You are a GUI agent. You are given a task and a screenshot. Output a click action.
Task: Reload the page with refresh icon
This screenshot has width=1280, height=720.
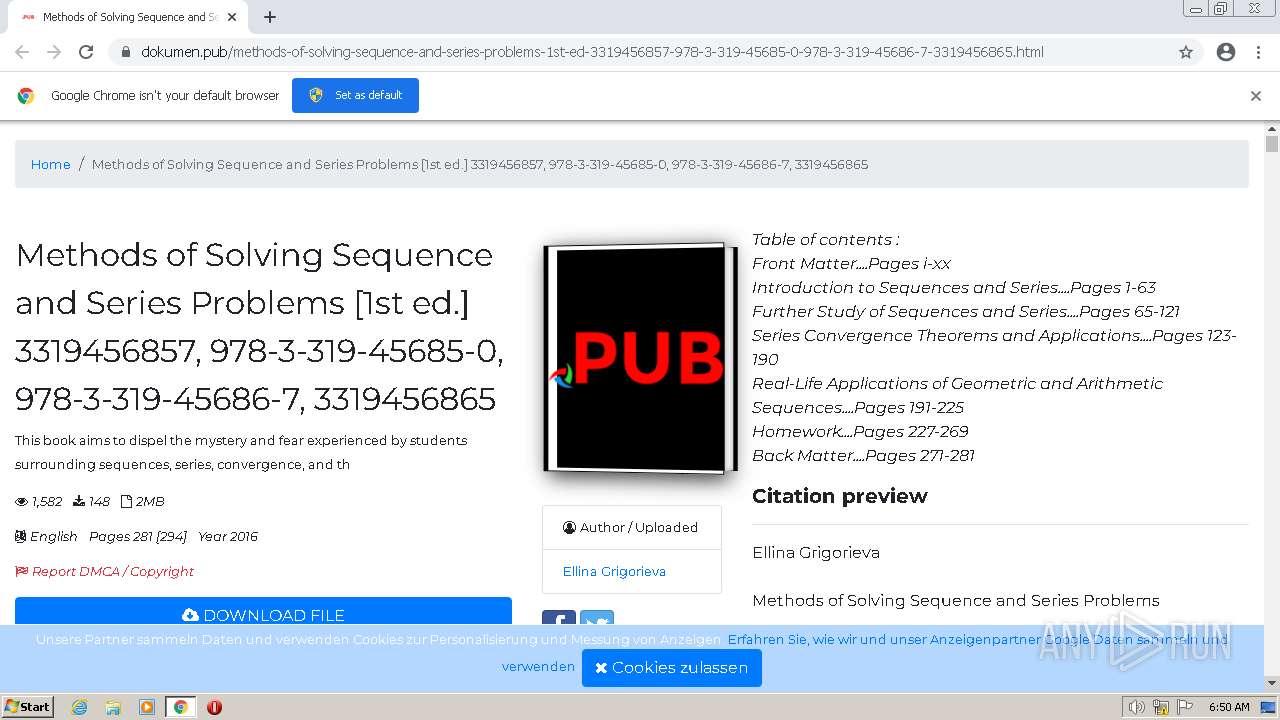pos(86,52)
